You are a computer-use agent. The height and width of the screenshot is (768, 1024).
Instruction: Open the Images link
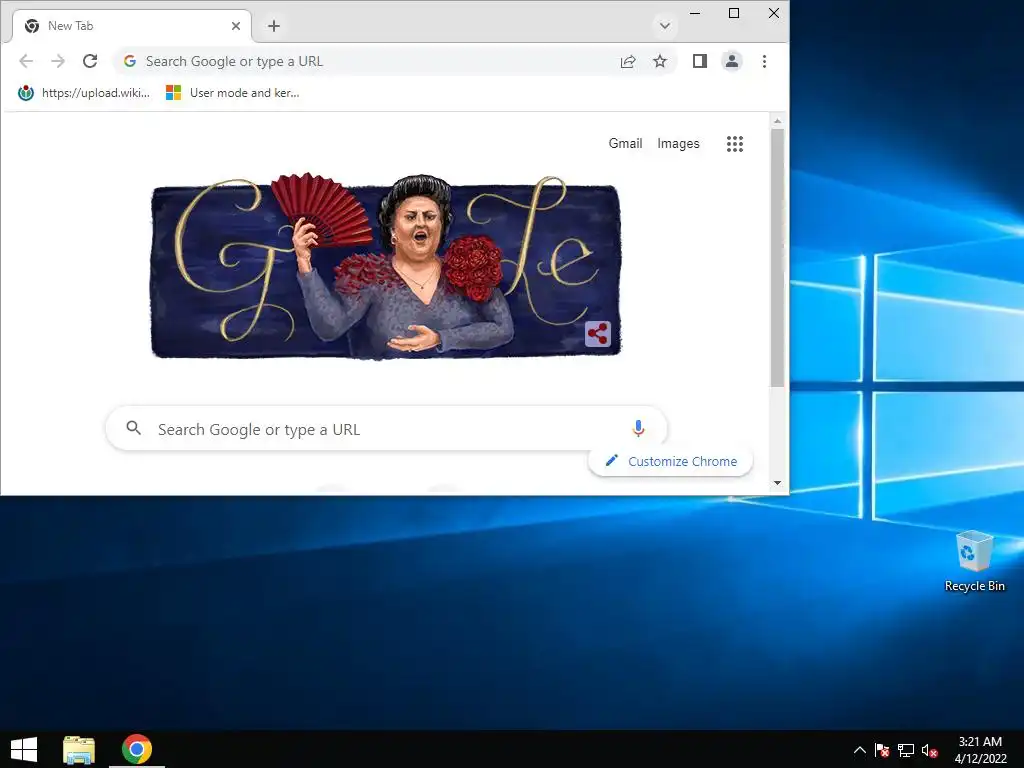[678, 144]
